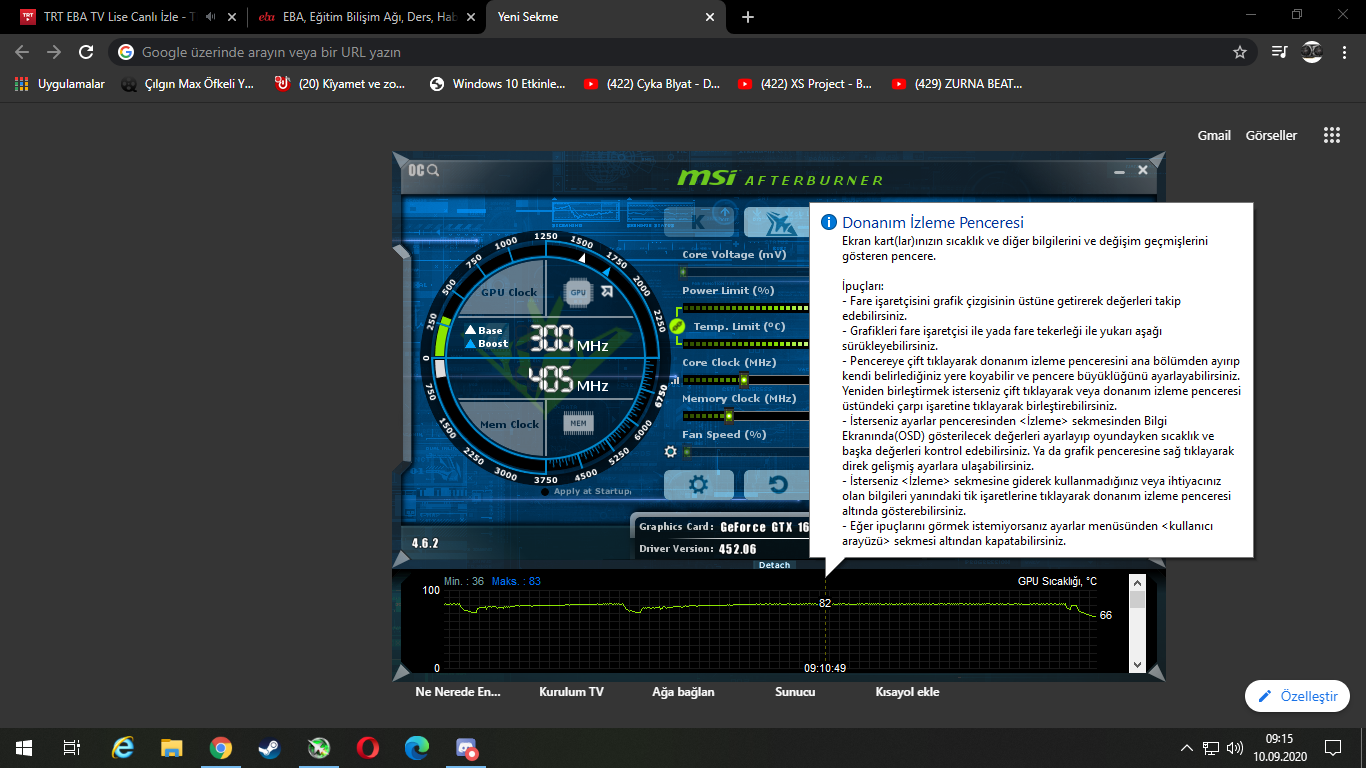
Task: Mute the TRT EBA TV tab audio
Action: (210, 17)
